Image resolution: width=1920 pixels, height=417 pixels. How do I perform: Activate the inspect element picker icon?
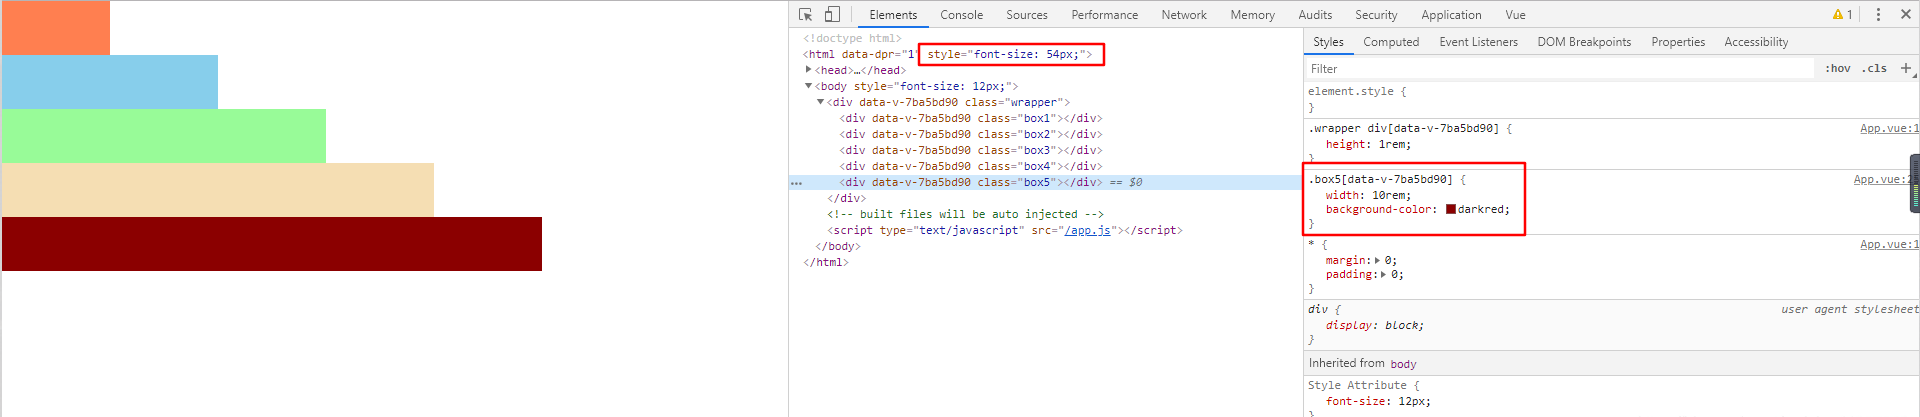[806, 15]
